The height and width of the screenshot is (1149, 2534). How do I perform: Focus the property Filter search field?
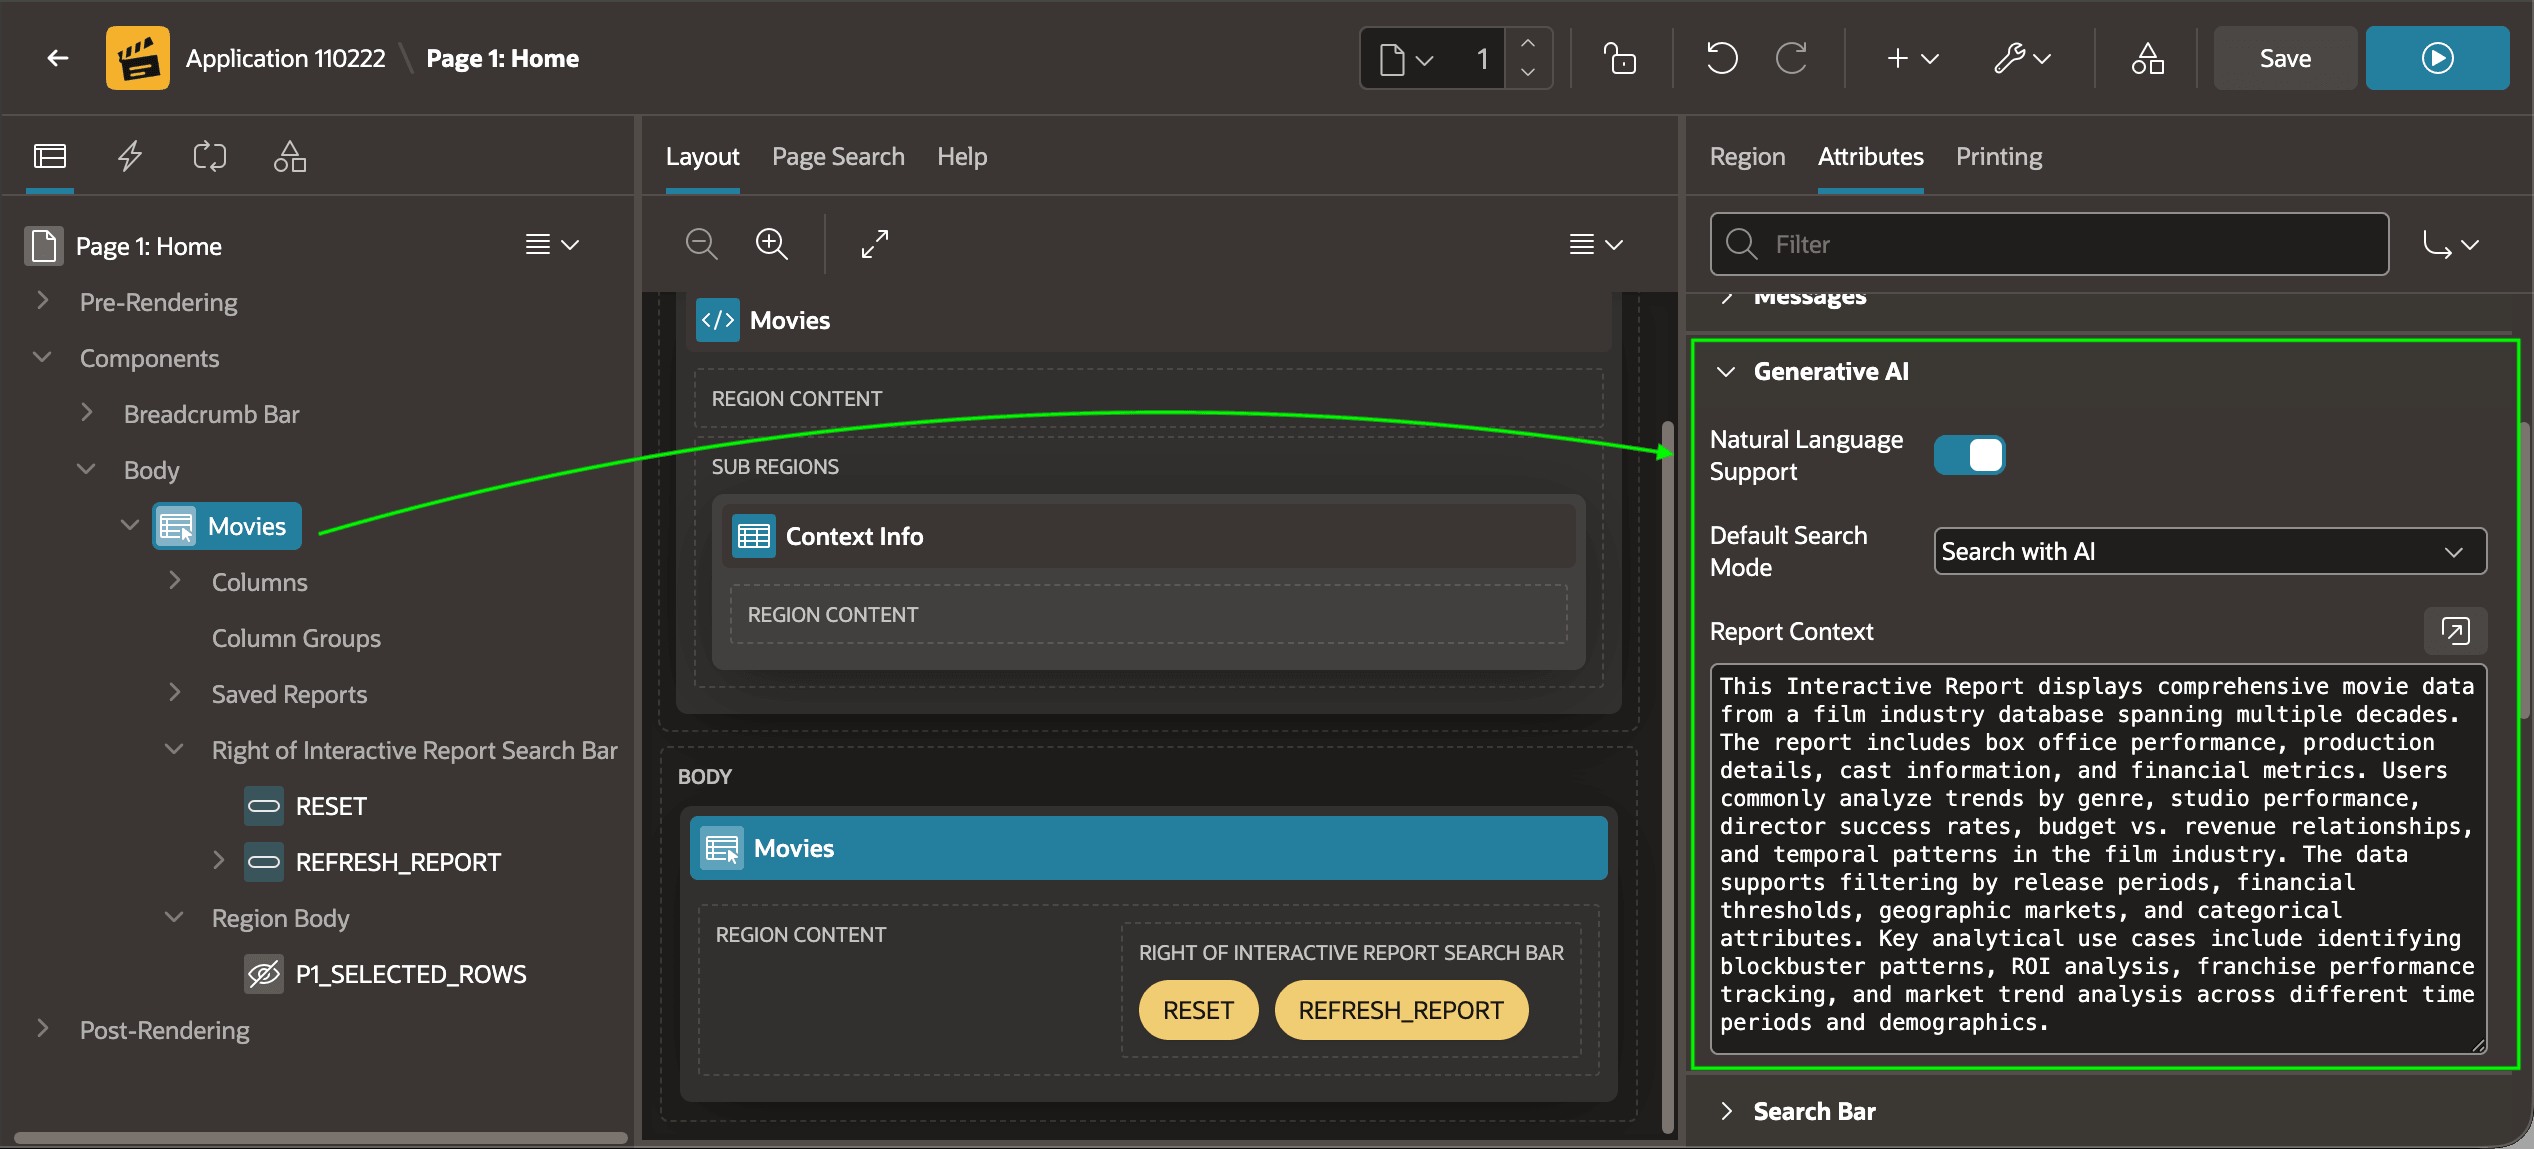2049,244
